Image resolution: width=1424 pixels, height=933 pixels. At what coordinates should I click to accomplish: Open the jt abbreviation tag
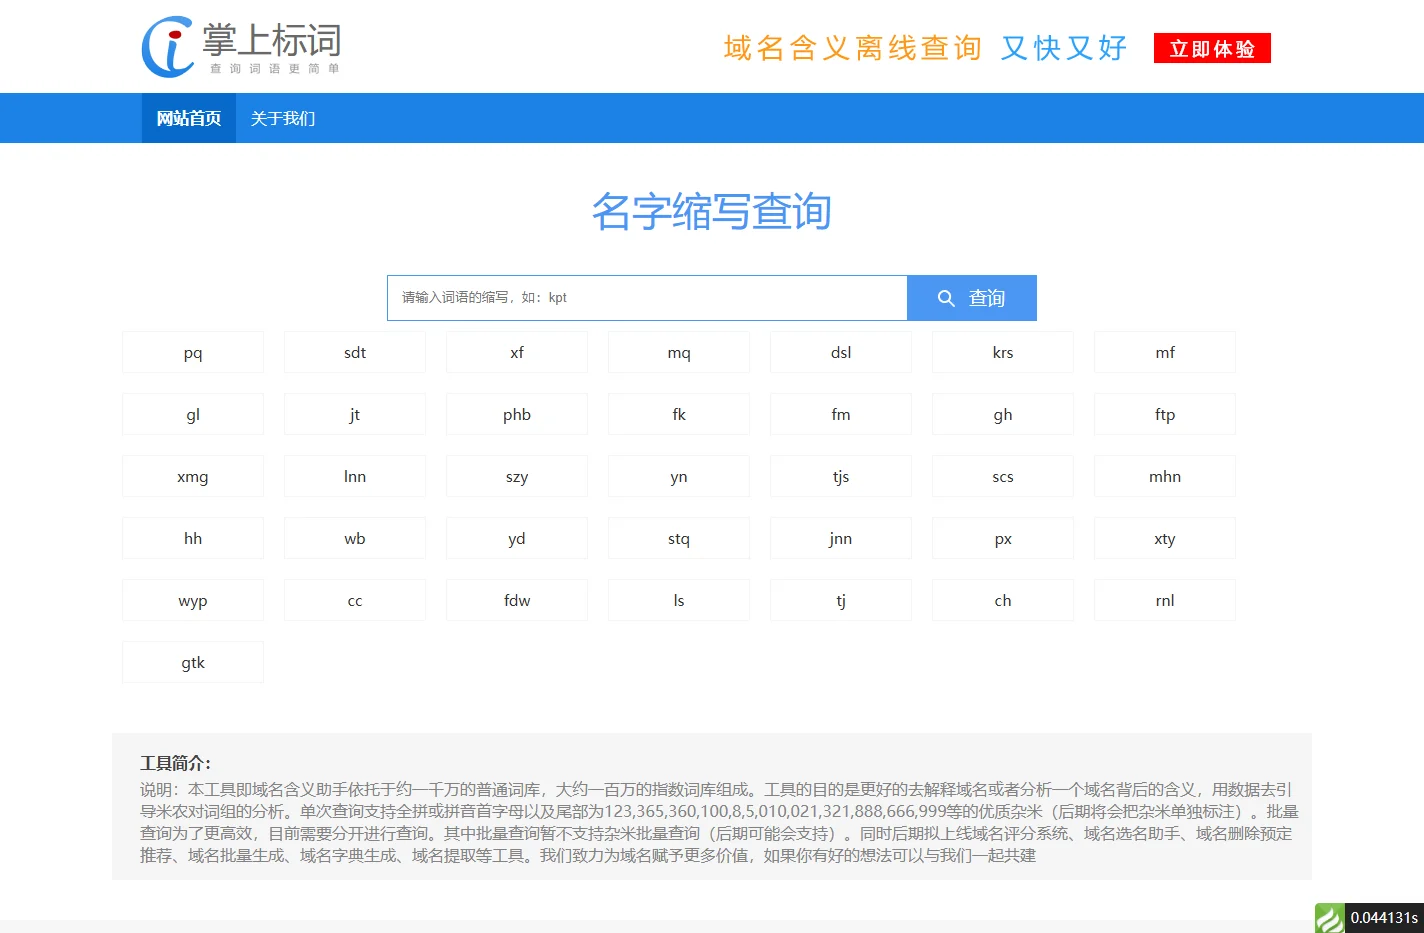coord(355,414)
